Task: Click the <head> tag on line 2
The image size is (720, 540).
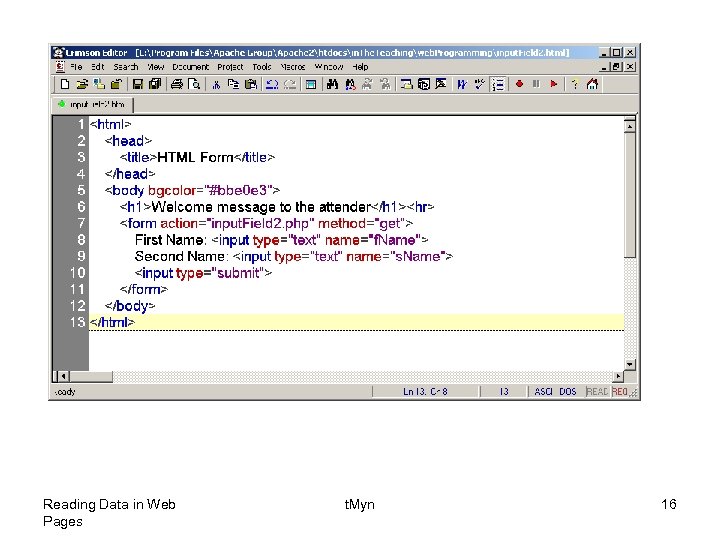Action: pos(128,141)
